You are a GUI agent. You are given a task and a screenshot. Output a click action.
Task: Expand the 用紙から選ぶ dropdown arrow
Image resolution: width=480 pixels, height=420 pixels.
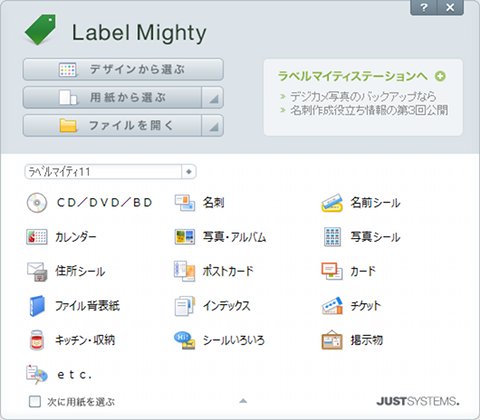(213, 98)
